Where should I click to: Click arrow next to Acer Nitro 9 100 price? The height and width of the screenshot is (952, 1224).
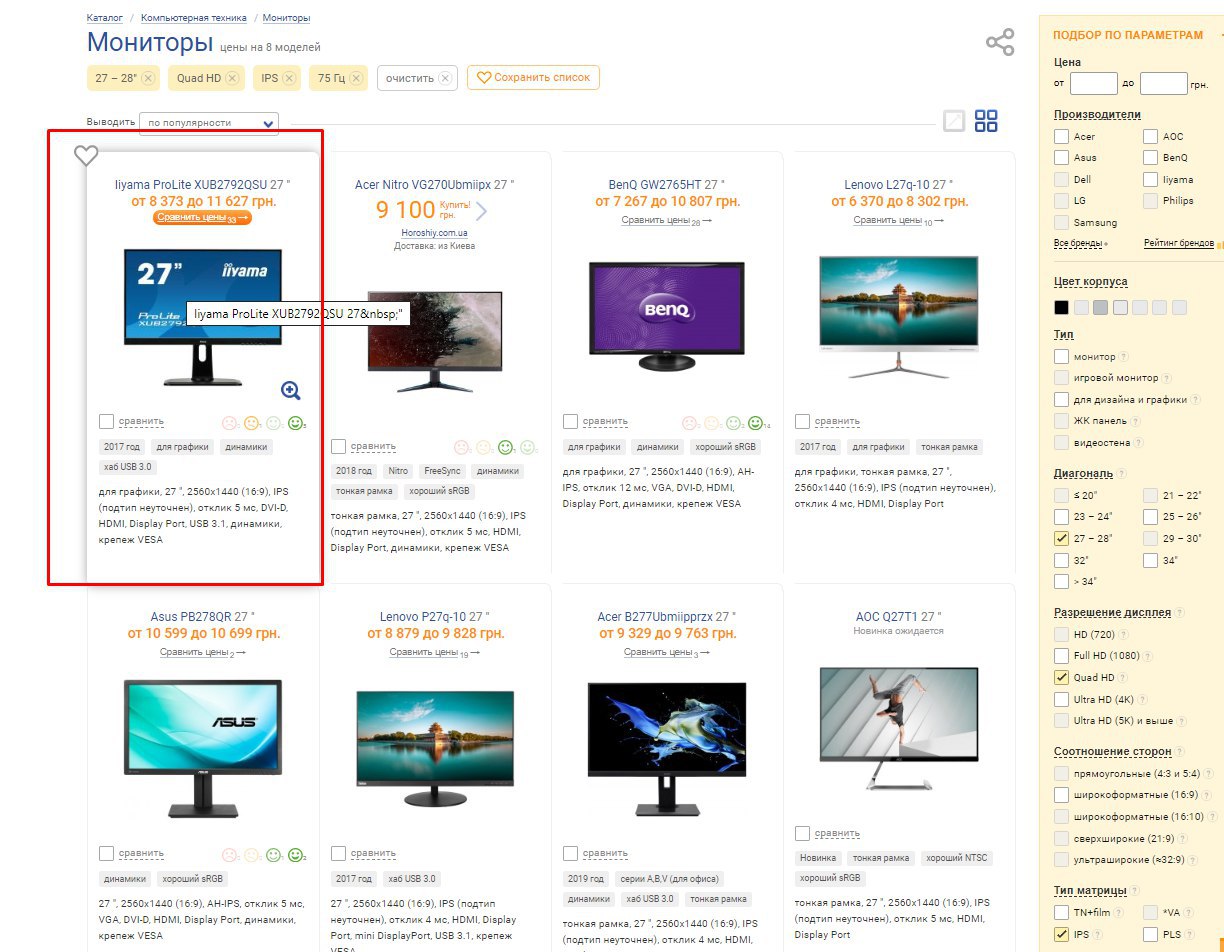point(481,211)
